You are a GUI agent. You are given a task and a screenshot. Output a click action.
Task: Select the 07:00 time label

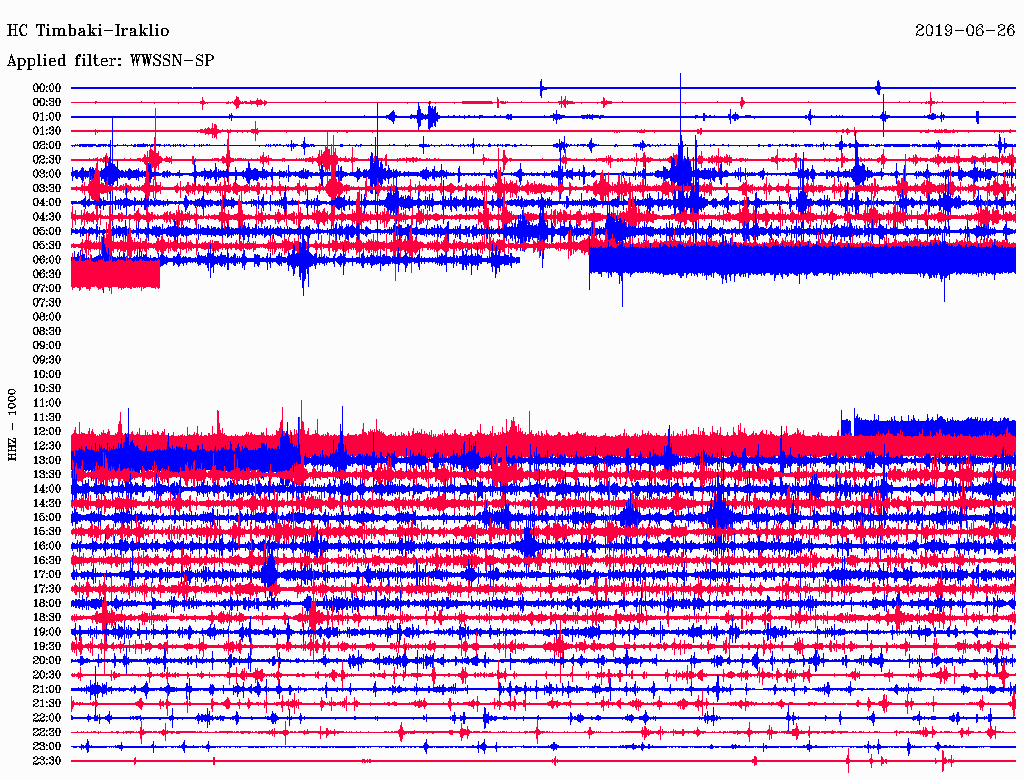tap(47, 288)
